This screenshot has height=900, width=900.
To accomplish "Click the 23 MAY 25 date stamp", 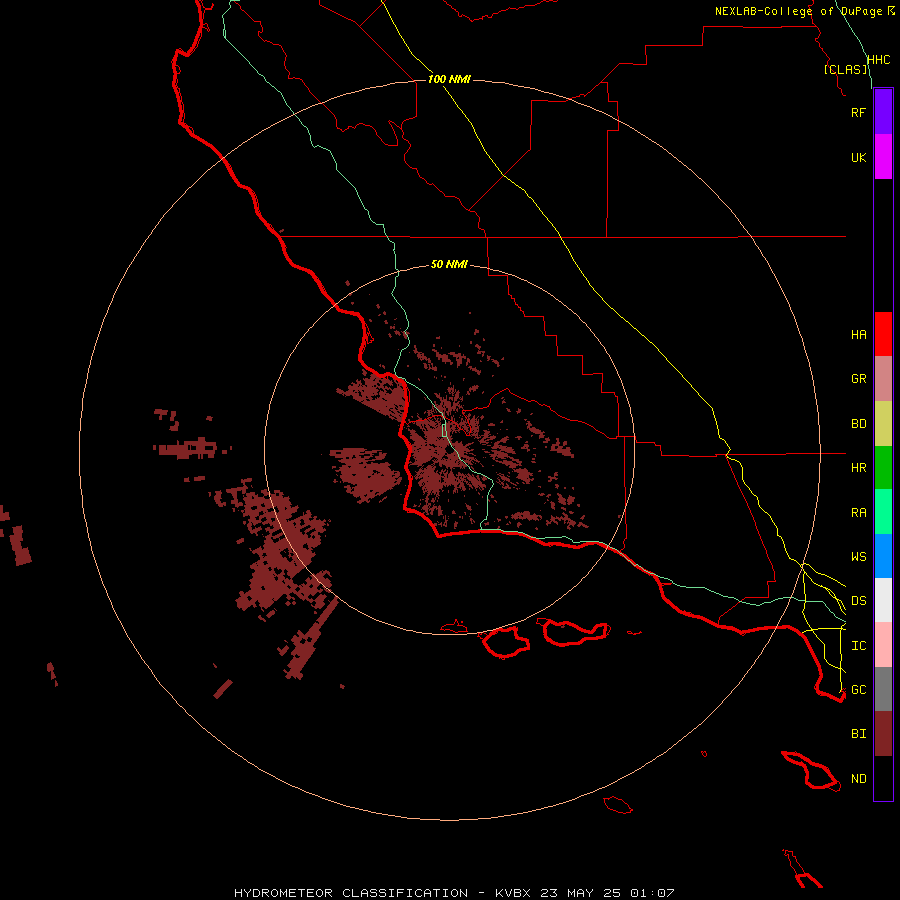I will (581, 893).
